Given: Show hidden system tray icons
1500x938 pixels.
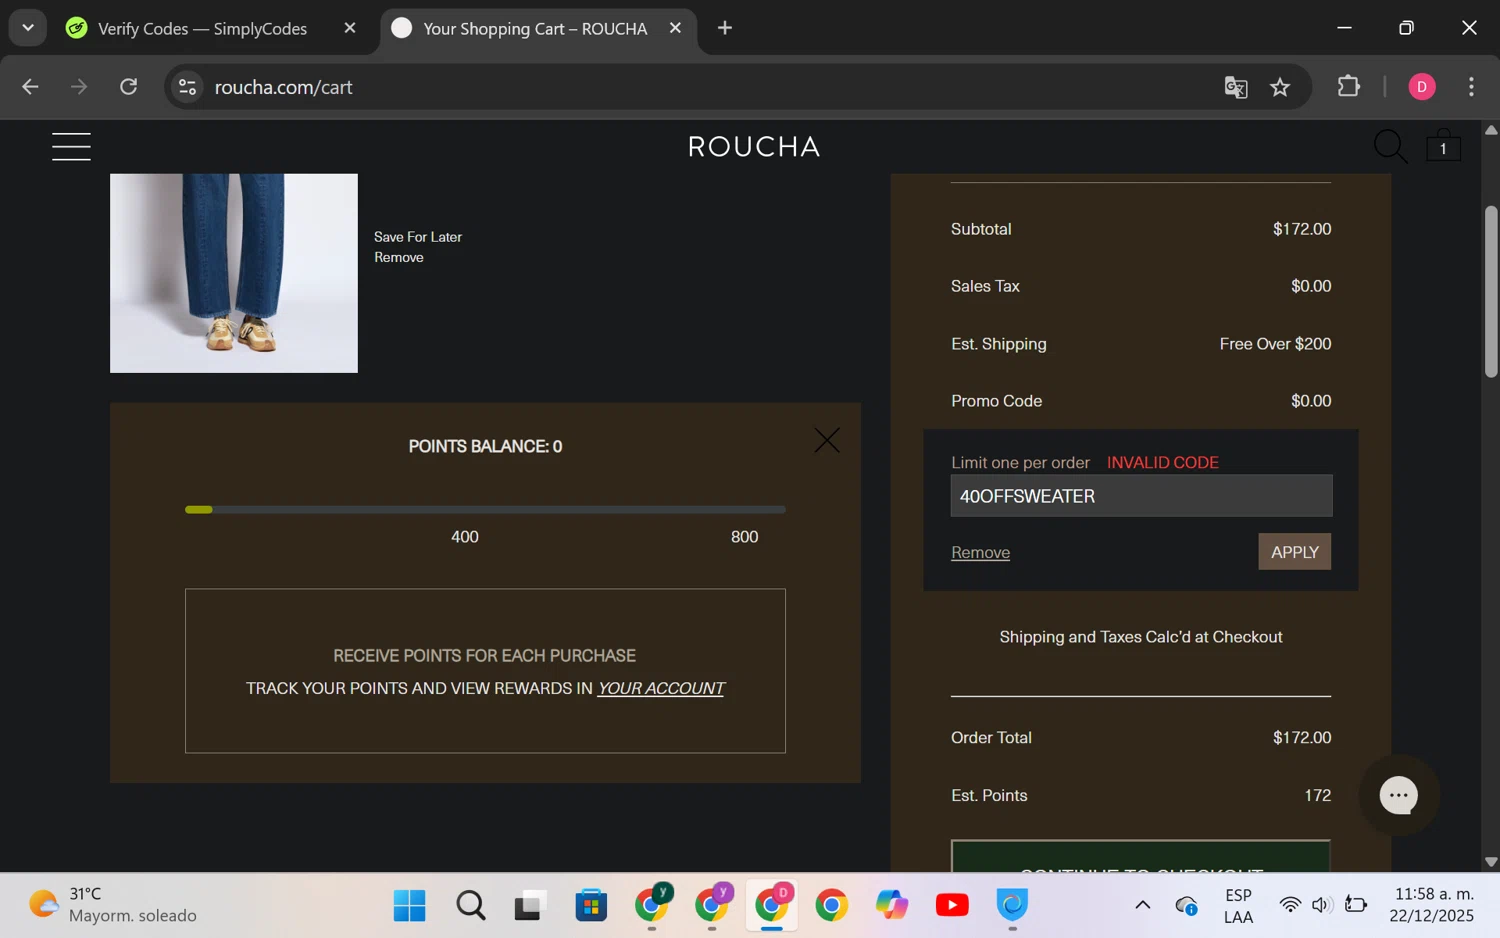Looking at the screenshot, I should [1142, 906].
